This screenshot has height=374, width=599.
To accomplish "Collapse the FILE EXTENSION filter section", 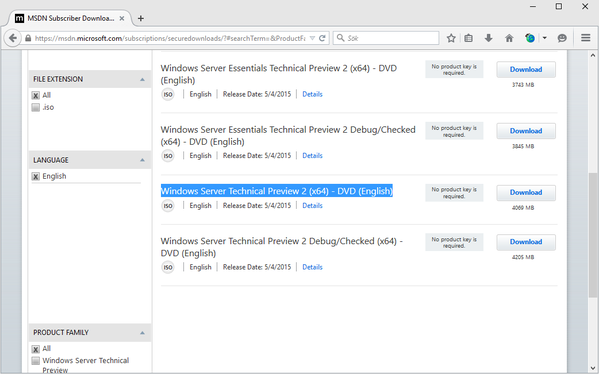I will 142,79.
